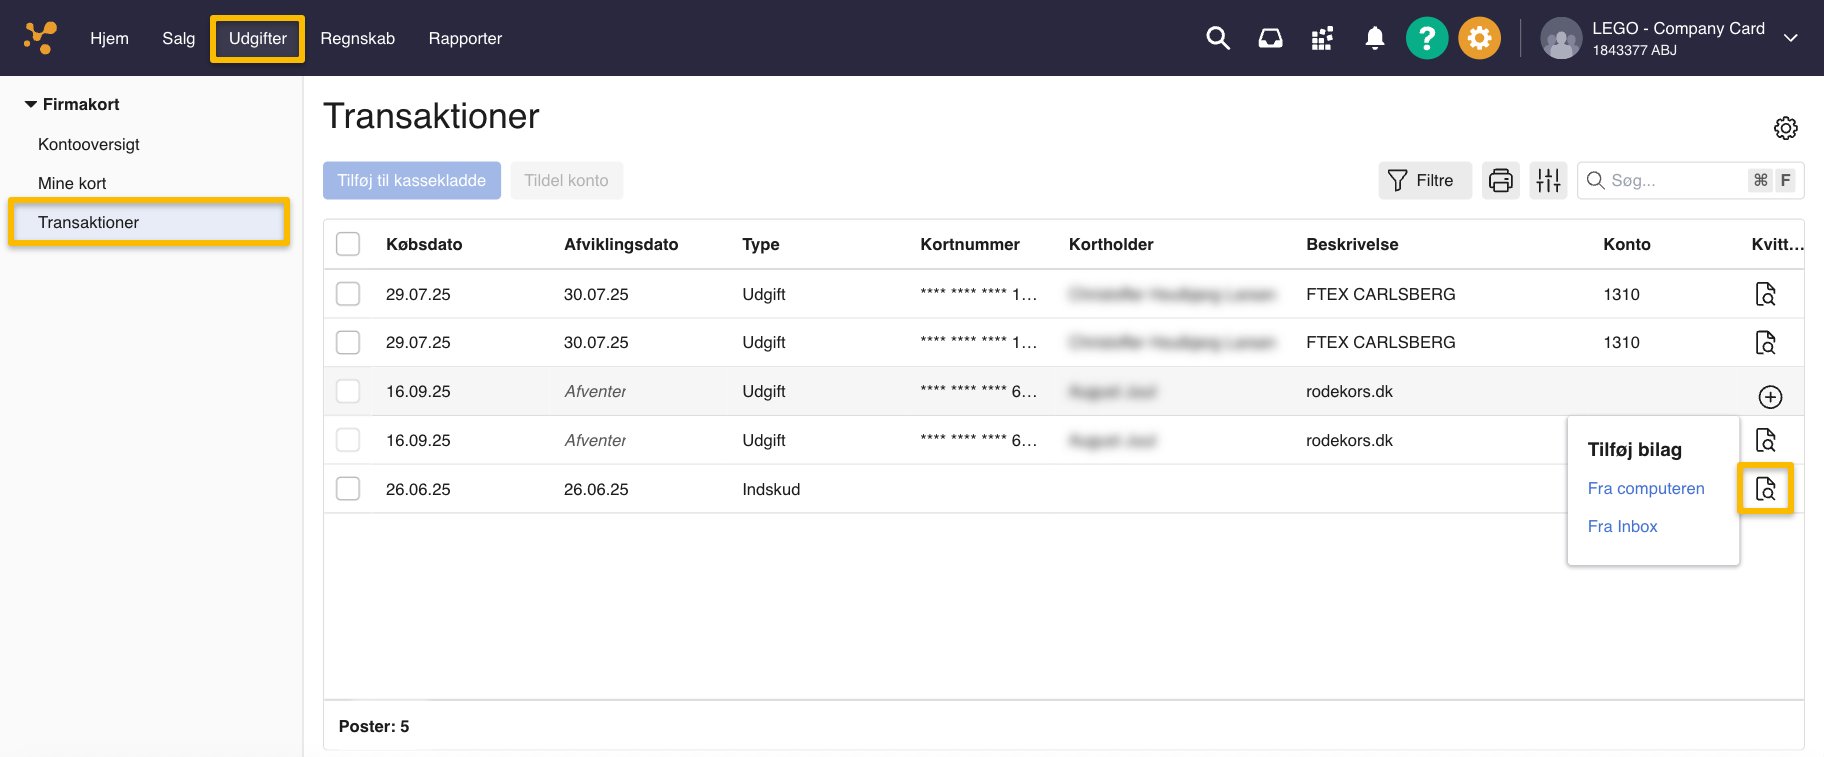
Task: Toggle the select-all checkbox in table header
Action: pyautogui.click(x=348, y=244)
